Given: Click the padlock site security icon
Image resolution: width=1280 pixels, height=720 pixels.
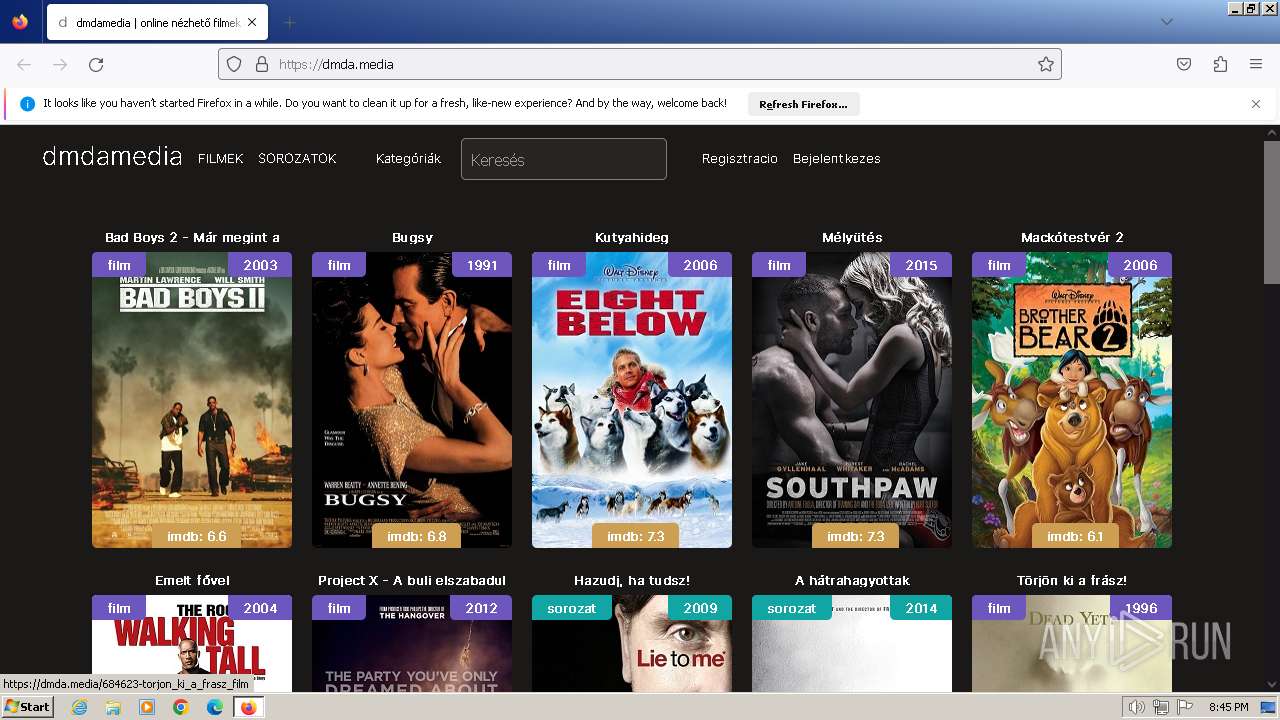Looking at the screenshot, I should 262,64.
